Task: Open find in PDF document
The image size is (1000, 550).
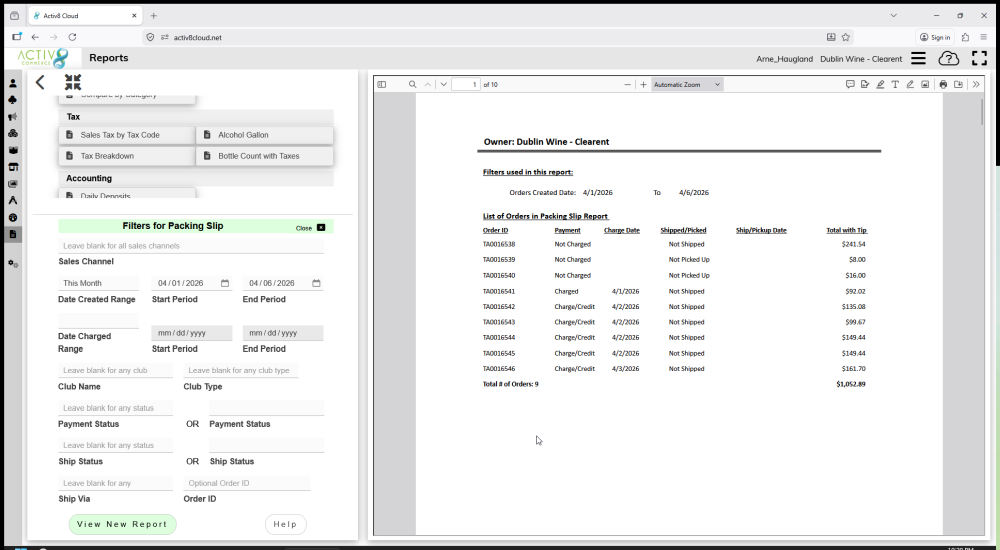Action: point(413,84)
